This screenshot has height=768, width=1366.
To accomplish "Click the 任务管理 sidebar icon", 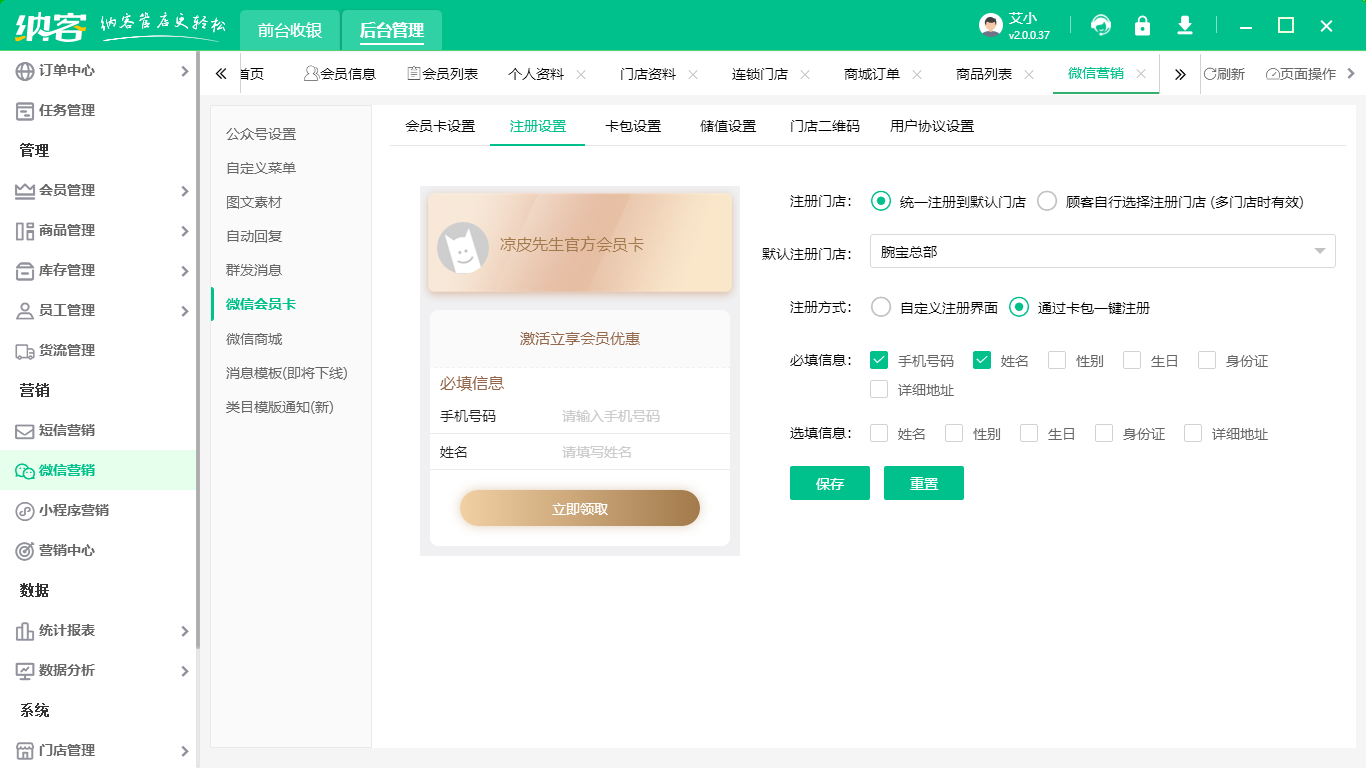I will click(x=25, y=111).
